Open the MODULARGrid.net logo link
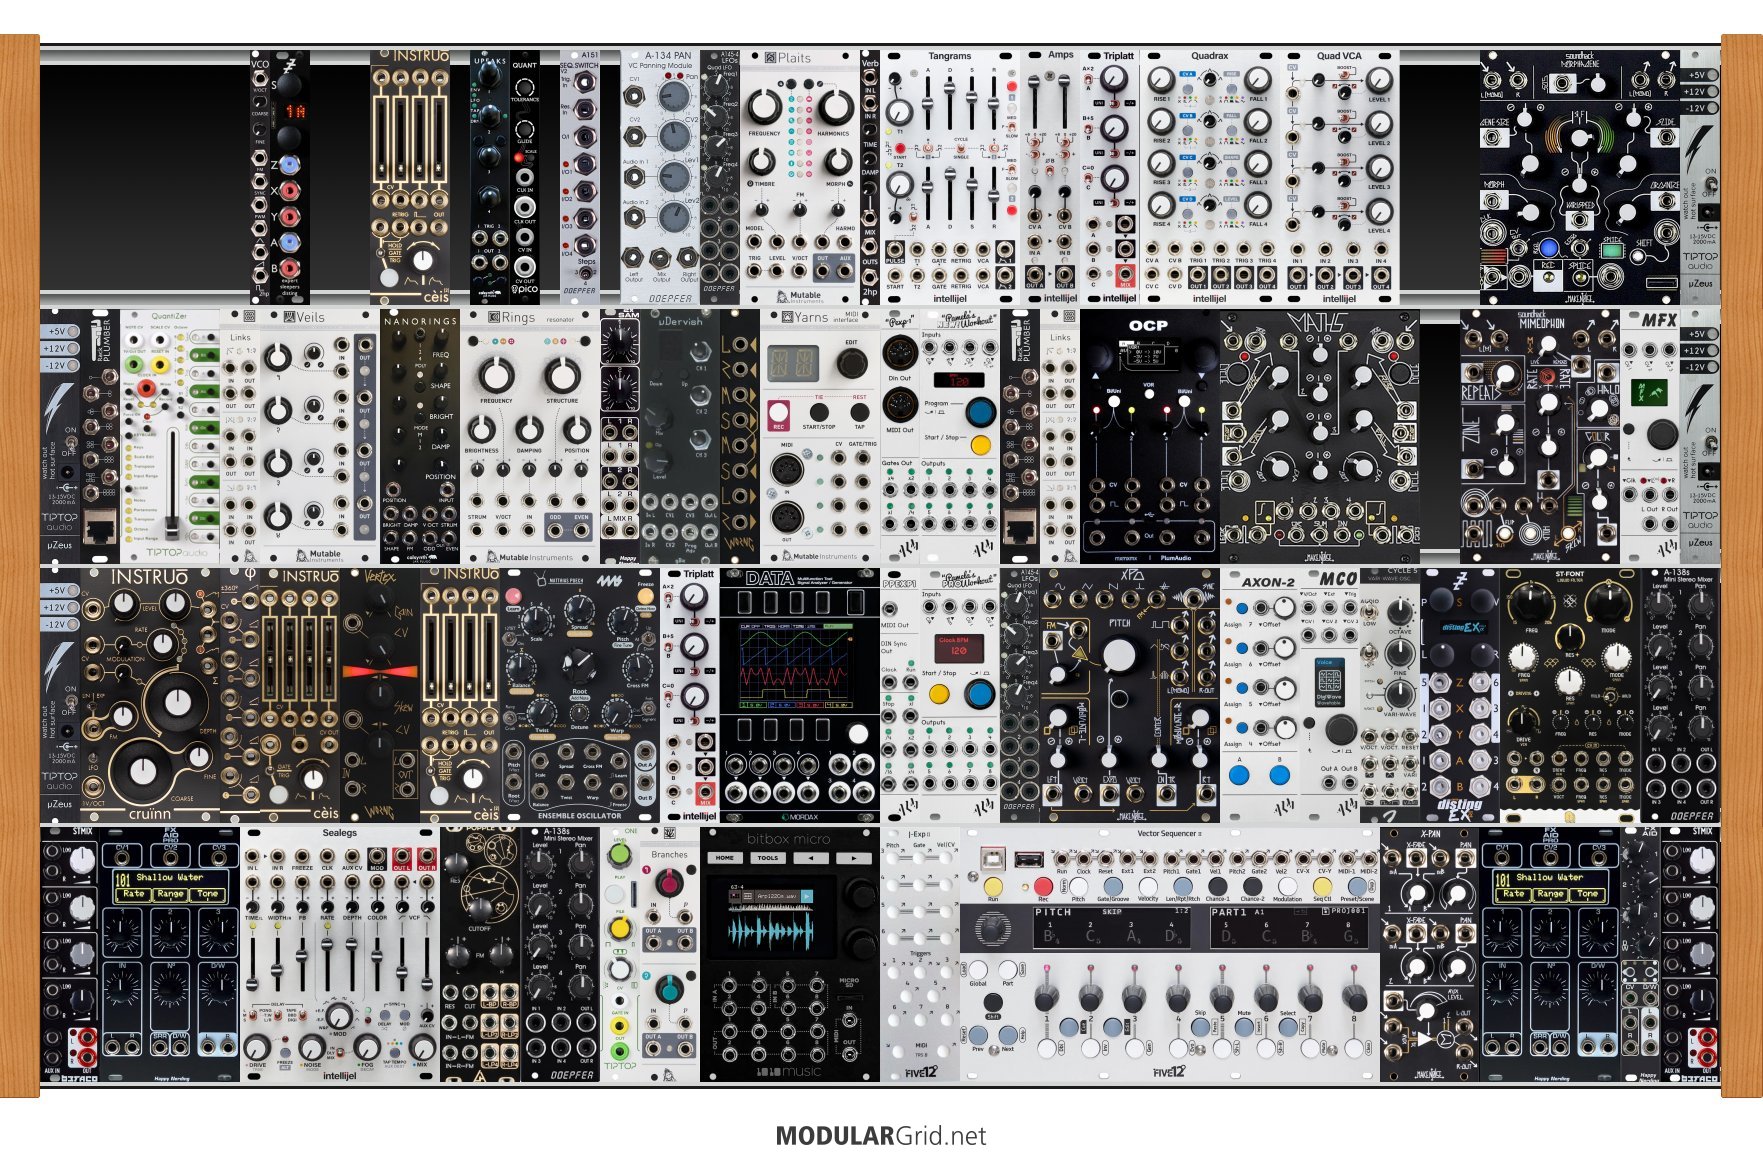1763x1157 pixels. coord(881,1136)
